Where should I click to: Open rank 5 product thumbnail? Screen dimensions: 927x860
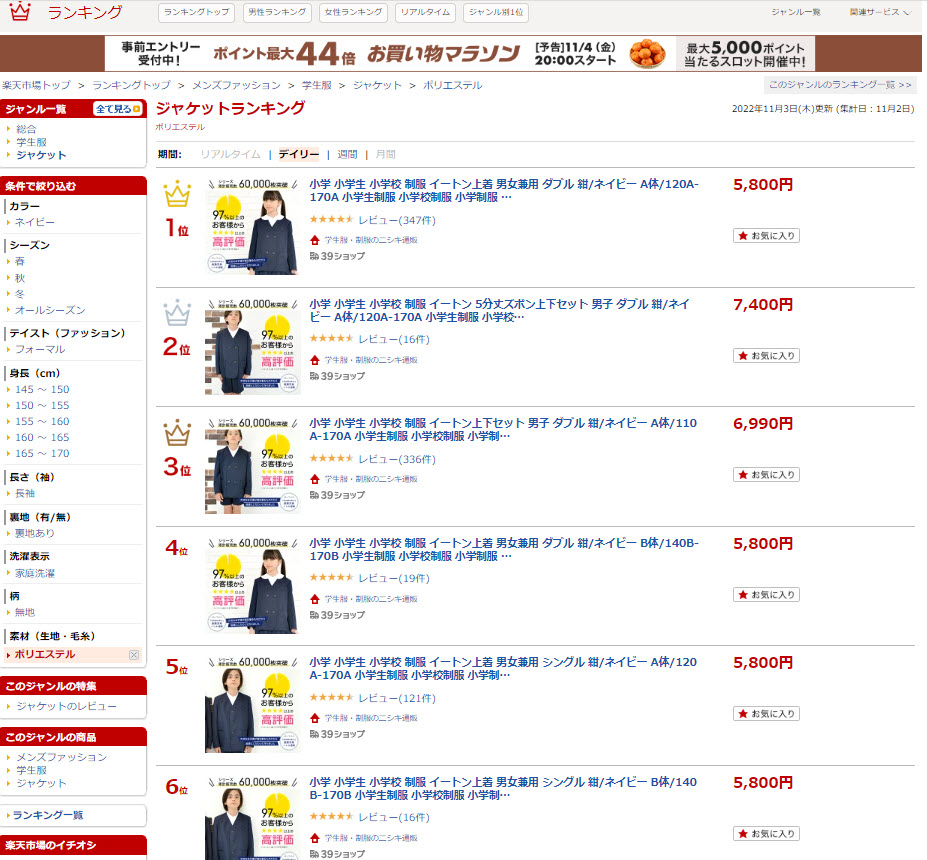coord(252,705)
